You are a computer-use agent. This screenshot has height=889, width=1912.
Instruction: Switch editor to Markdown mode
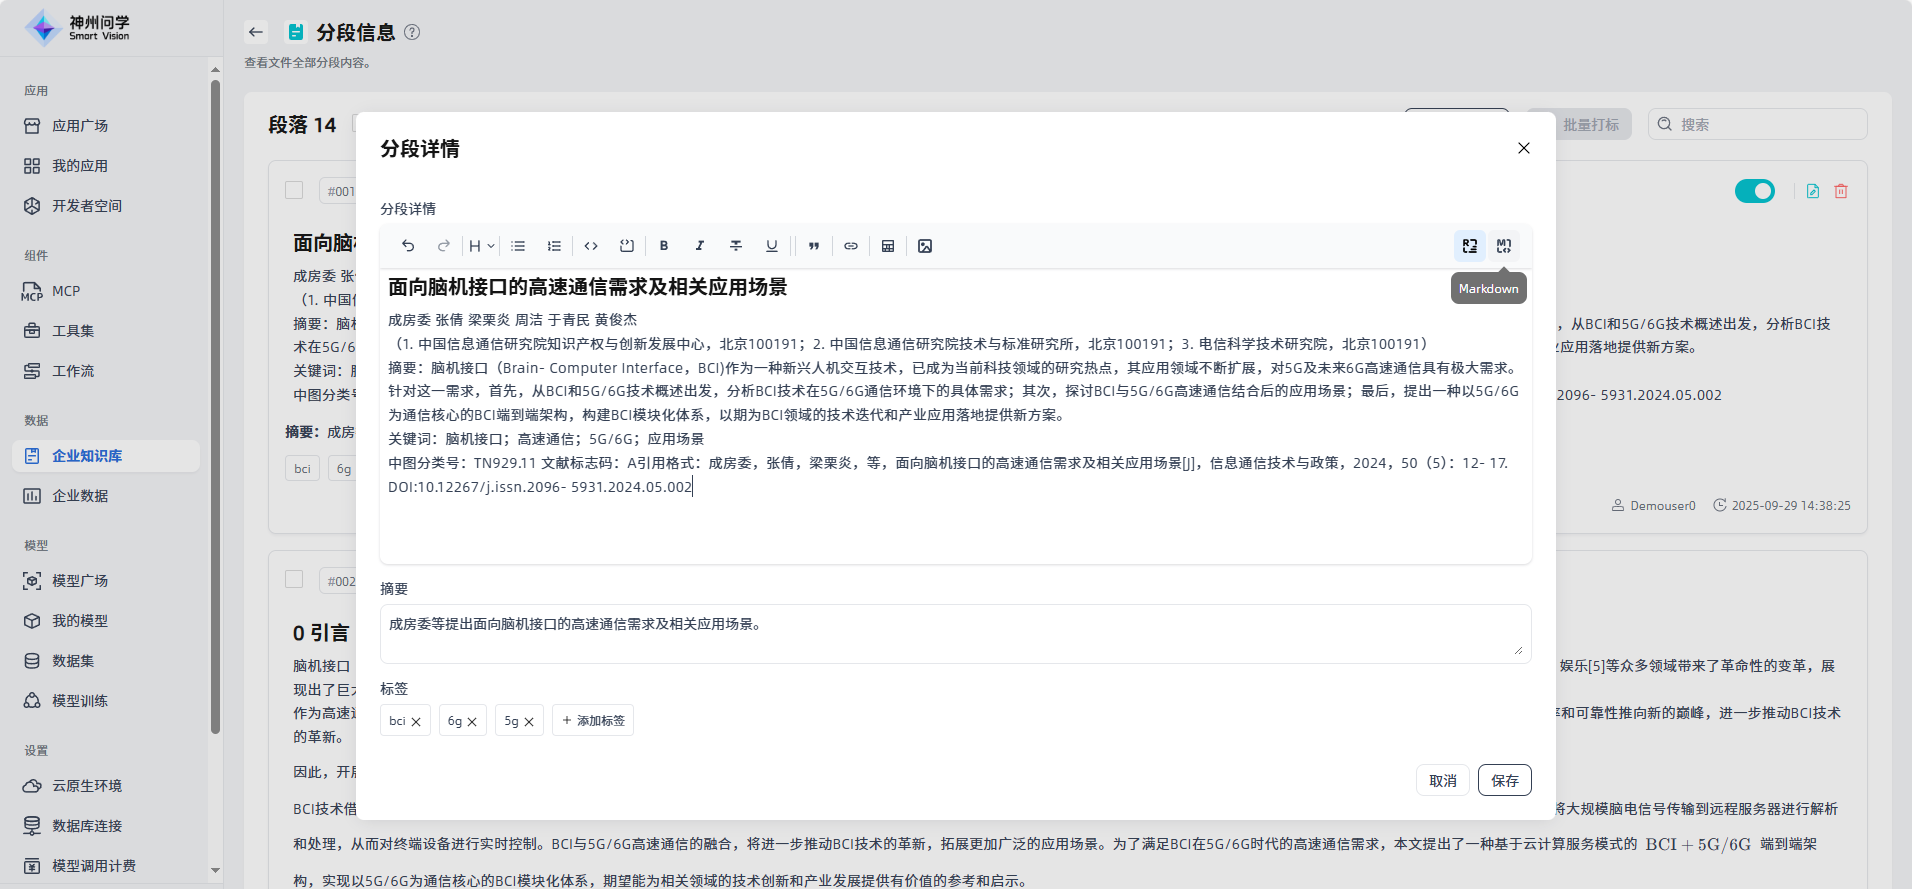point(1504,246)
